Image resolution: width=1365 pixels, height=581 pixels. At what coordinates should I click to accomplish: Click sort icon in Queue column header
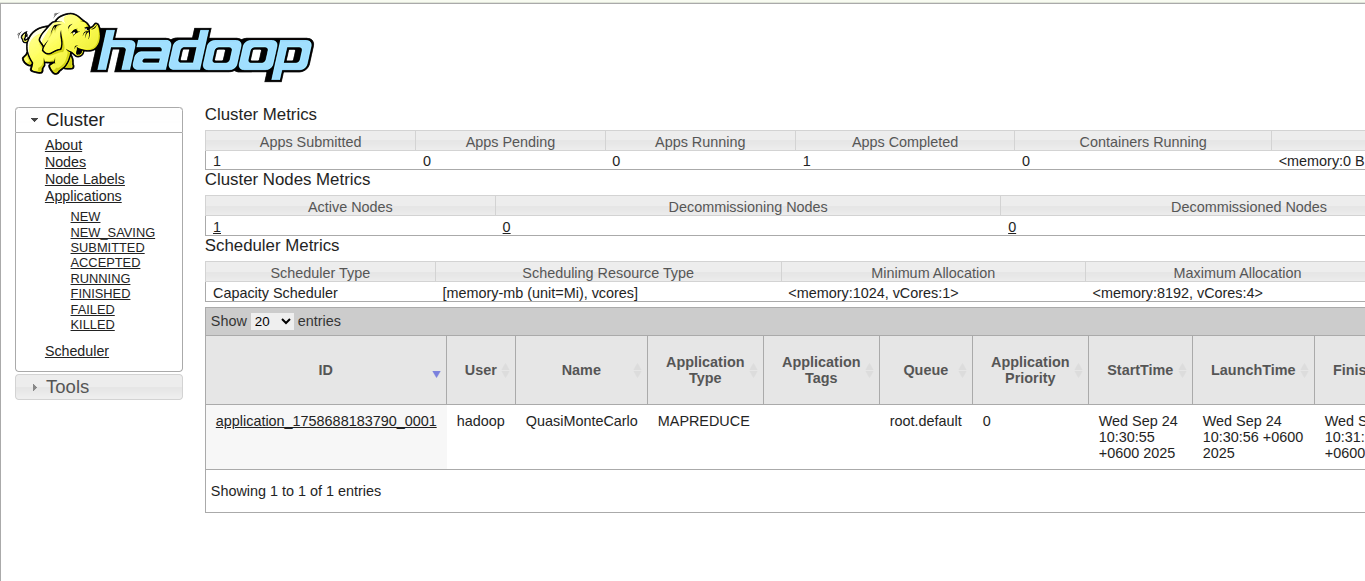(961, 371)
